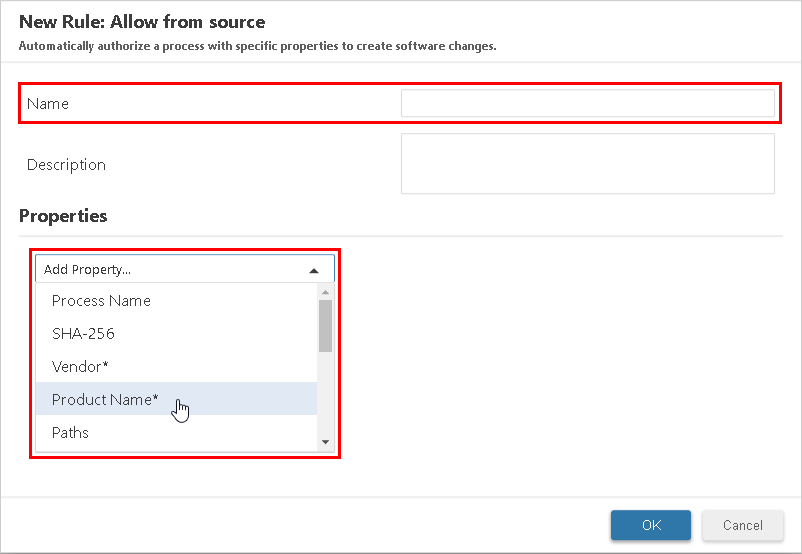Click the Name text input field
Image resolution: width=802 pixels, height=554 pixels.
[587, 103]
